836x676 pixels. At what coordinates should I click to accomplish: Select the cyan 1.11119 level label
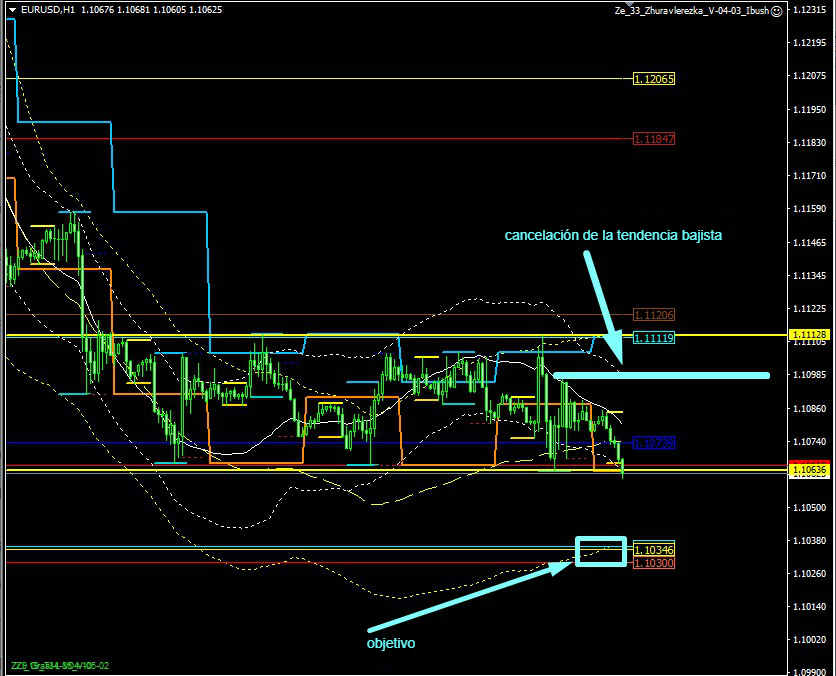654,339
